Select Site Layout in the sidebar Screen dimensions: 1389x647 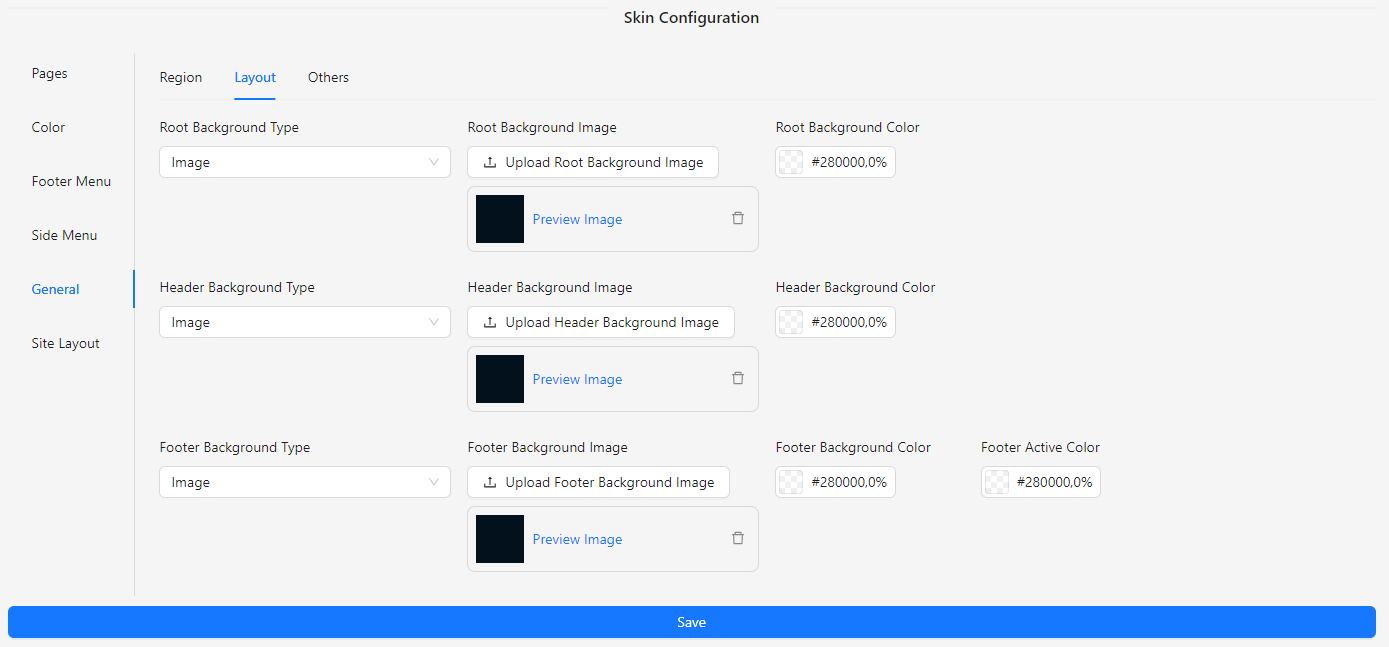[66, 344]
